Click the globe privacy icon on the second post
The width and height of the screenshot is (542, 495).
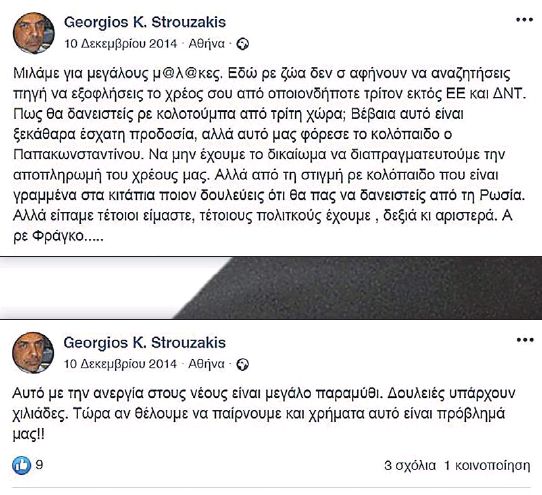pyautogui.click(x=243, y=364)
